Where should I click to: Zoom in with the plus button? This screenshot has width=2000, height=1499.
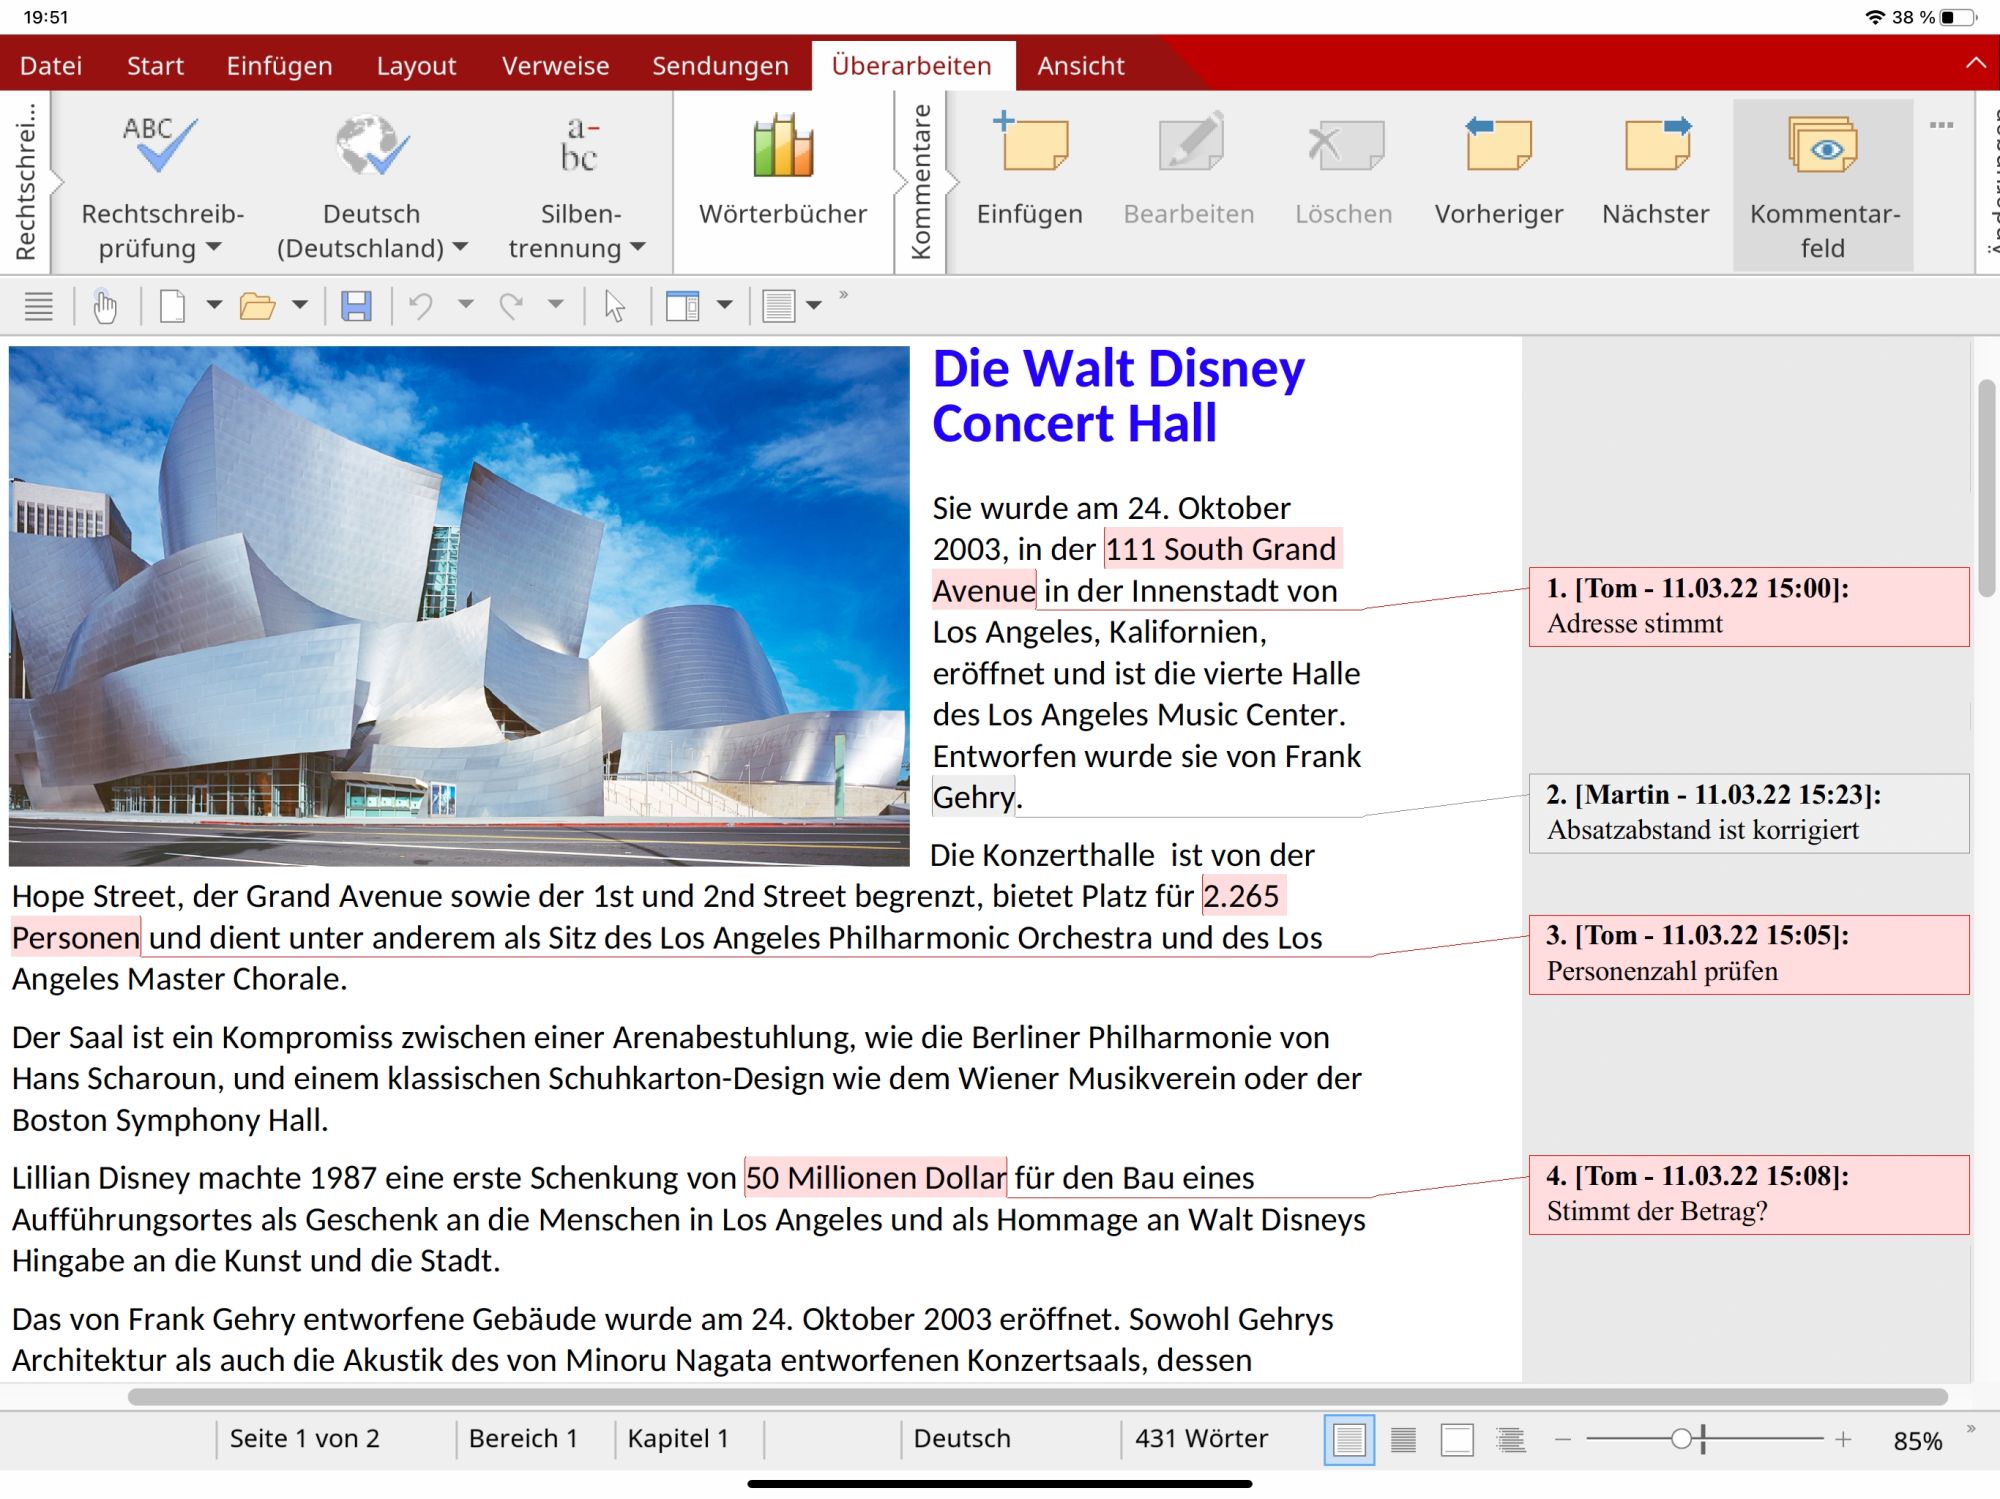1843,1440
